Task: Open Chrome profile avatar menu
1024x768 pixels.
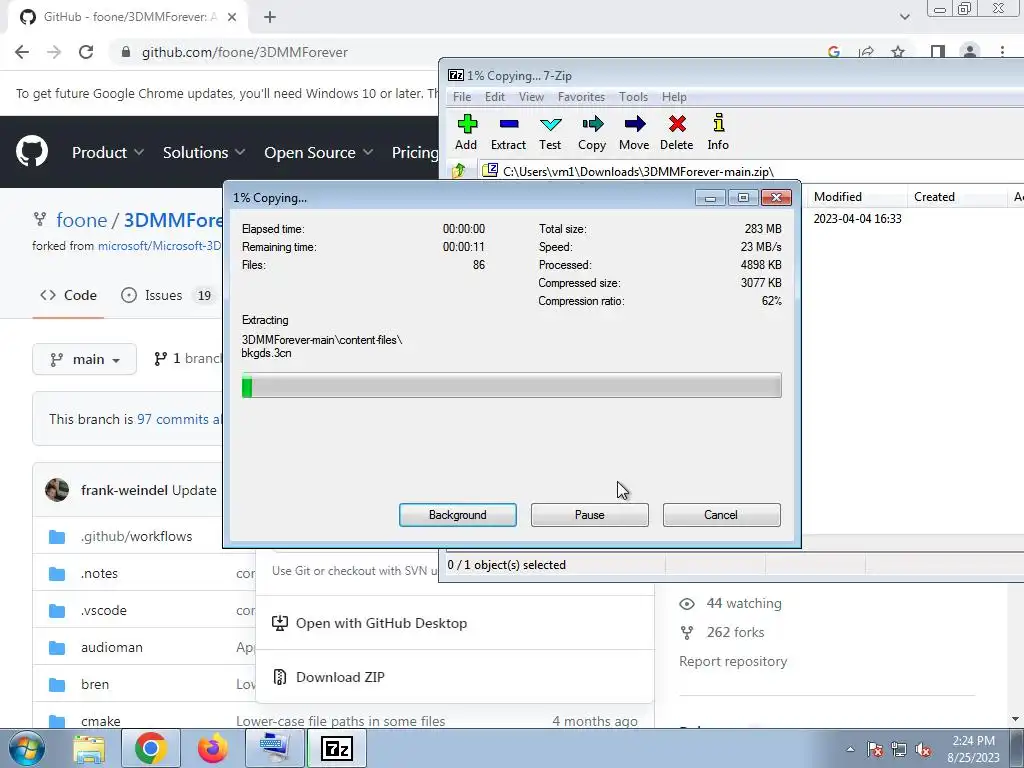Action: [x=970, y=52]
